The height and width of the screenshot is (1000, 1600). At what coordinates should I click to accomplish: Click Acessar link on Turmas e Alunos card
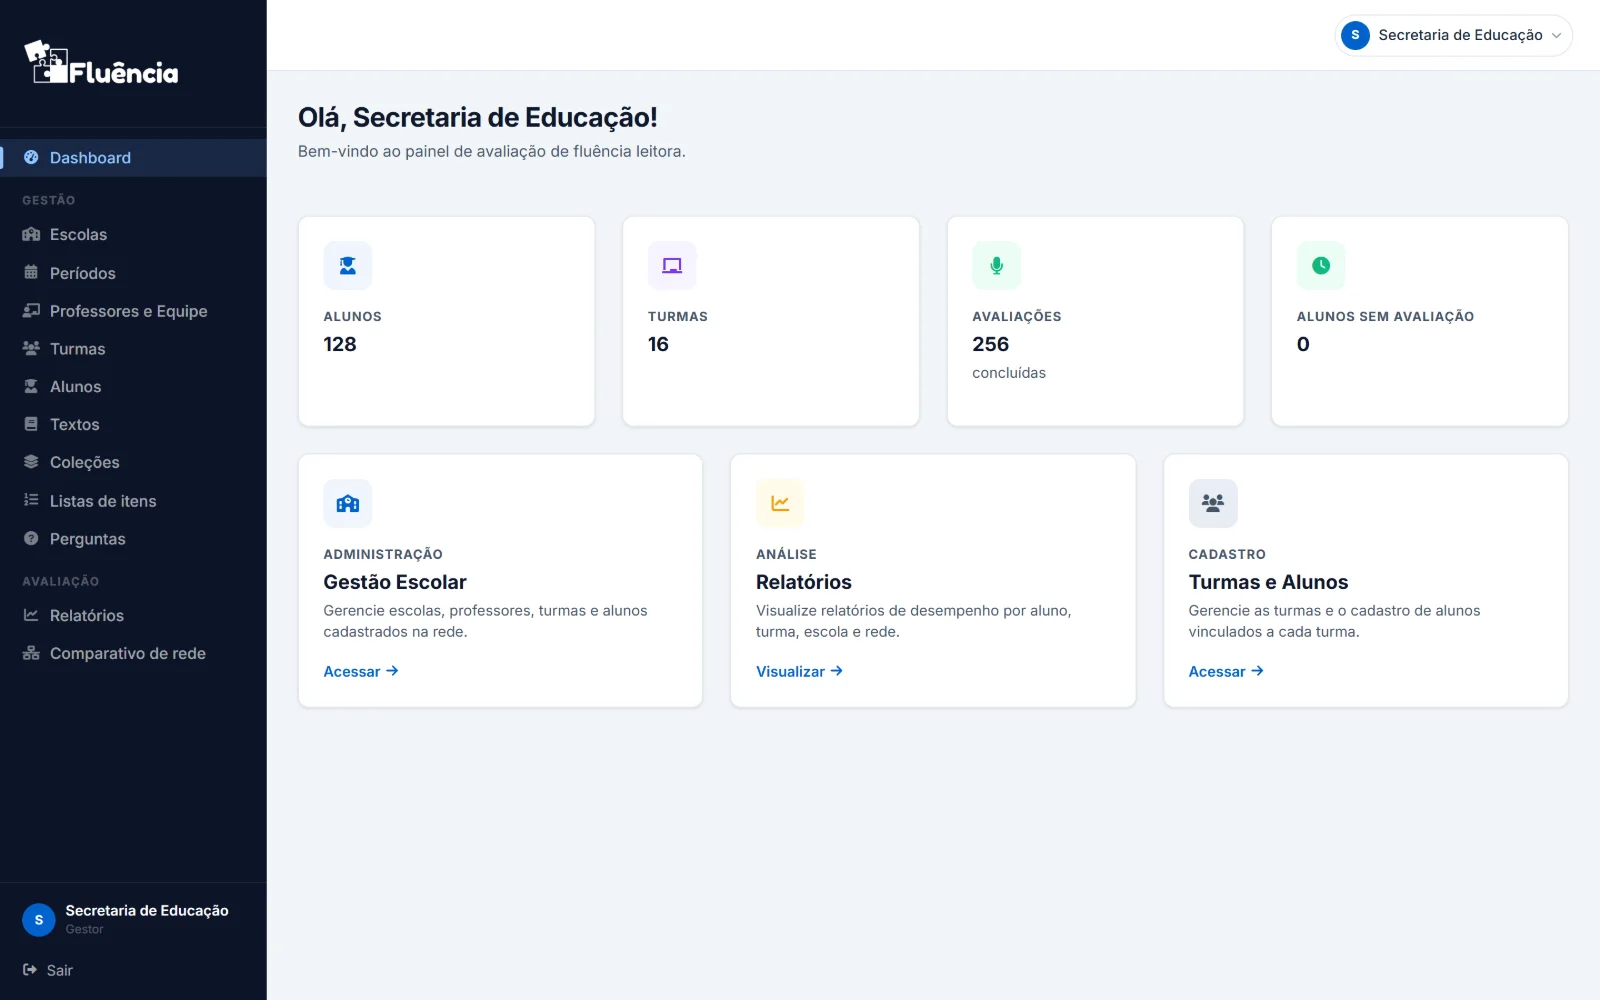pyautogui.click(x=1226, y=672)
